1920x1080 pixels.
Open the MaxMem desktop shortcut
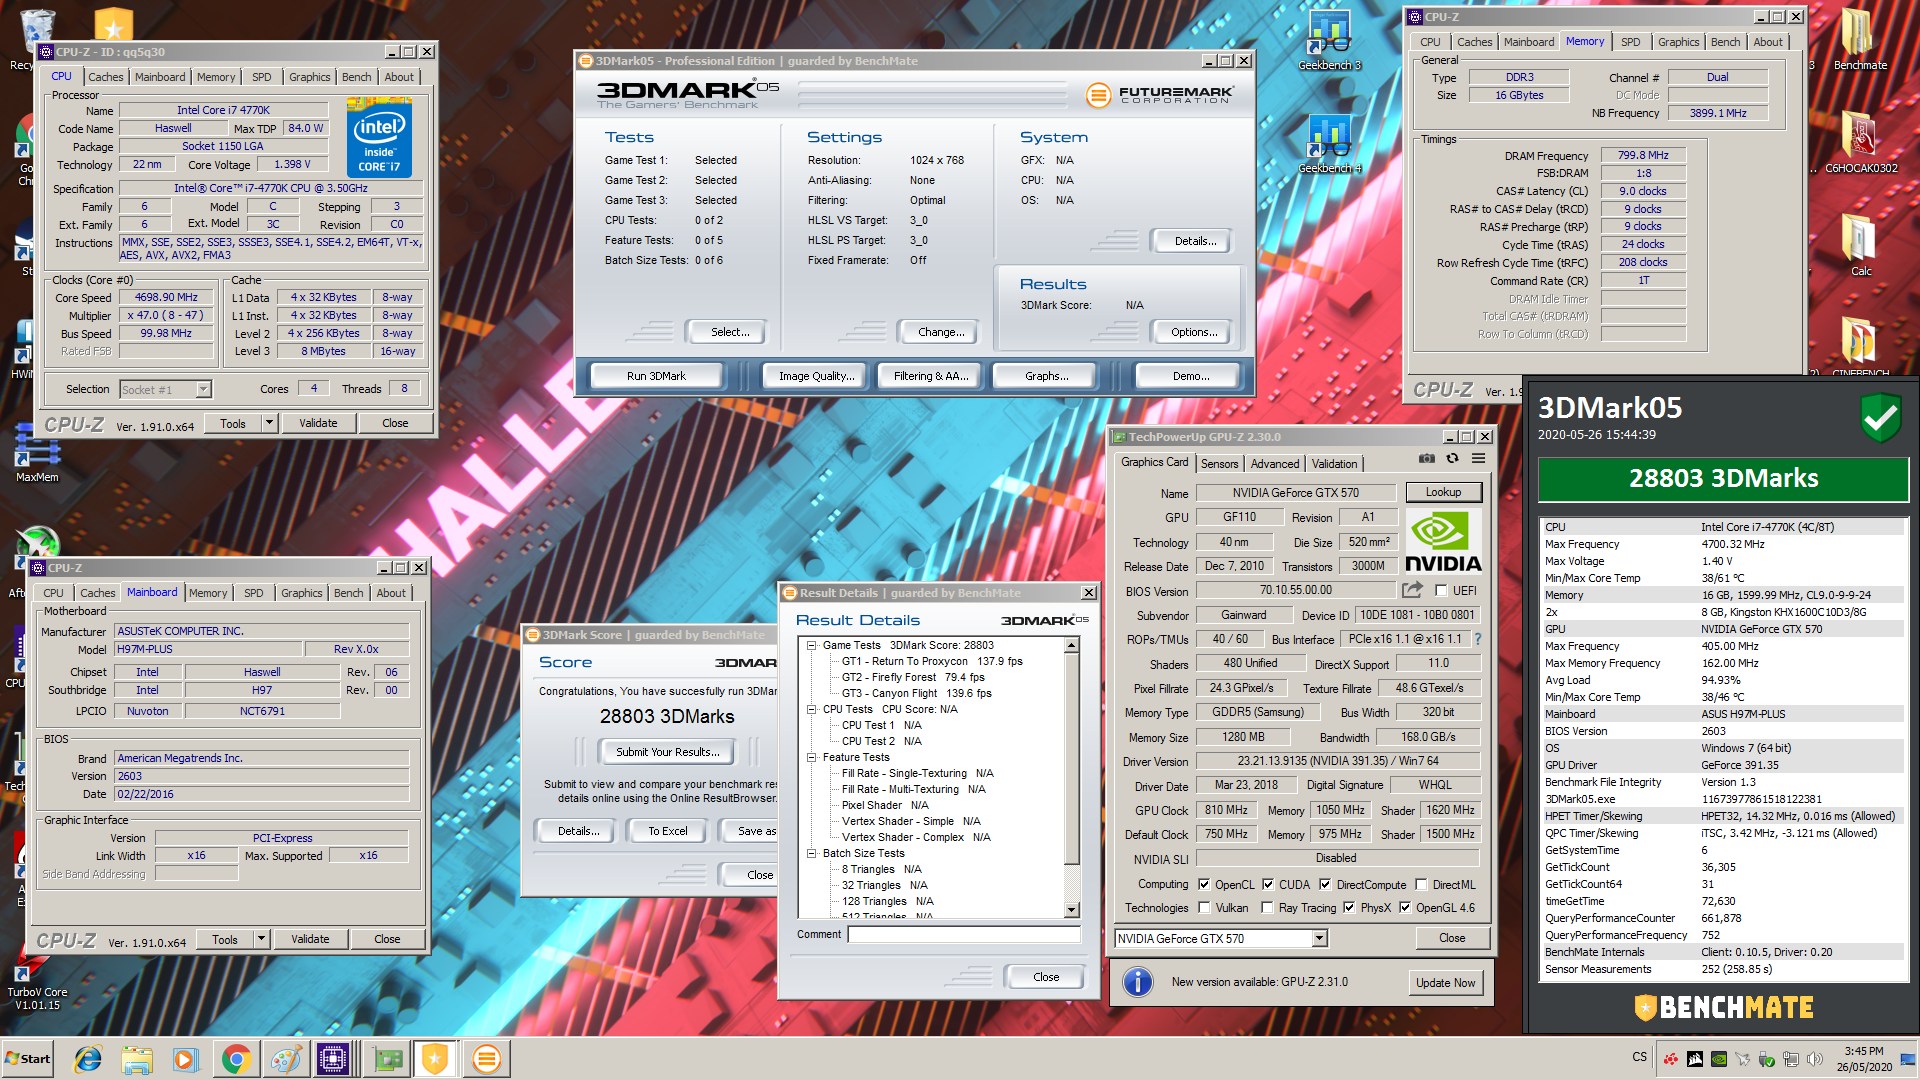click(37, 452)
